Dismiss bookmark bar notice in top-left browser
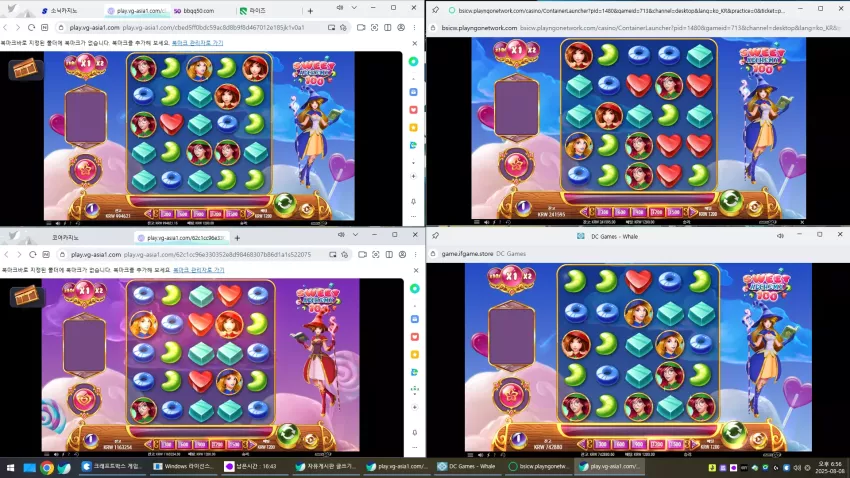The image size is (850, 478). click(415, 43)
